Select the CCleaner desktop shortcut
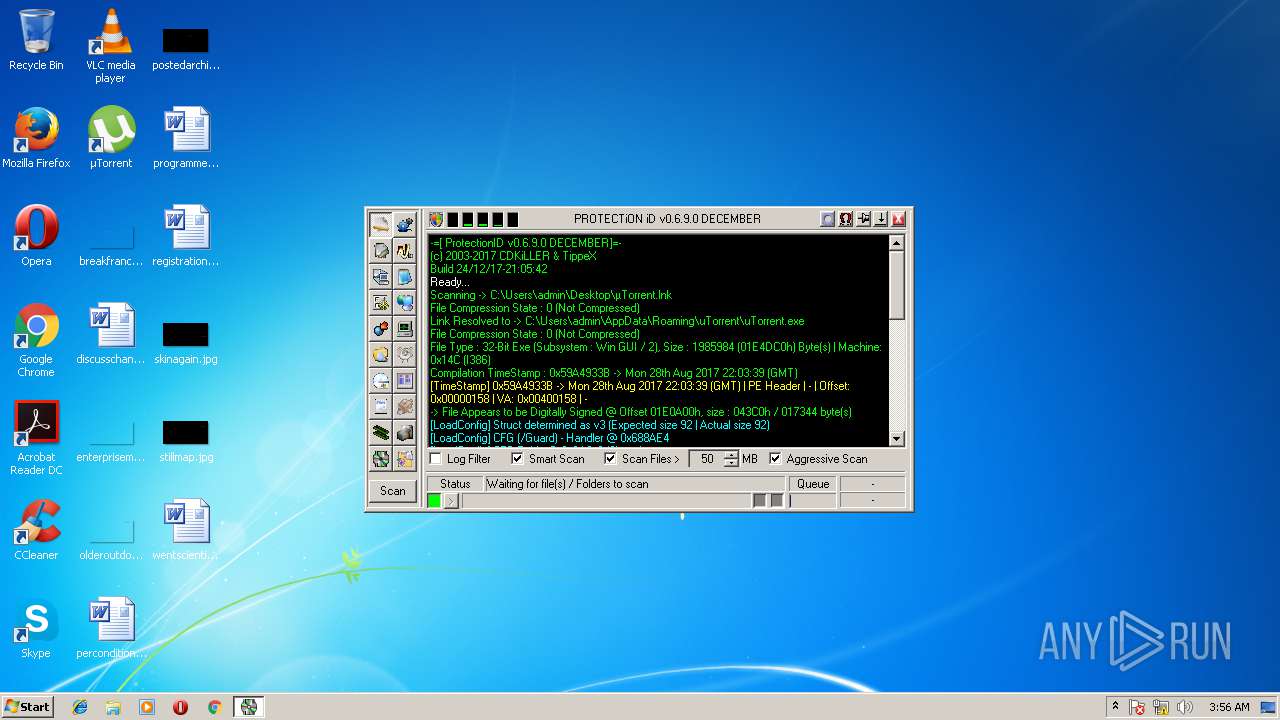Screen dimensions: 1280x720 coord(36,530)
